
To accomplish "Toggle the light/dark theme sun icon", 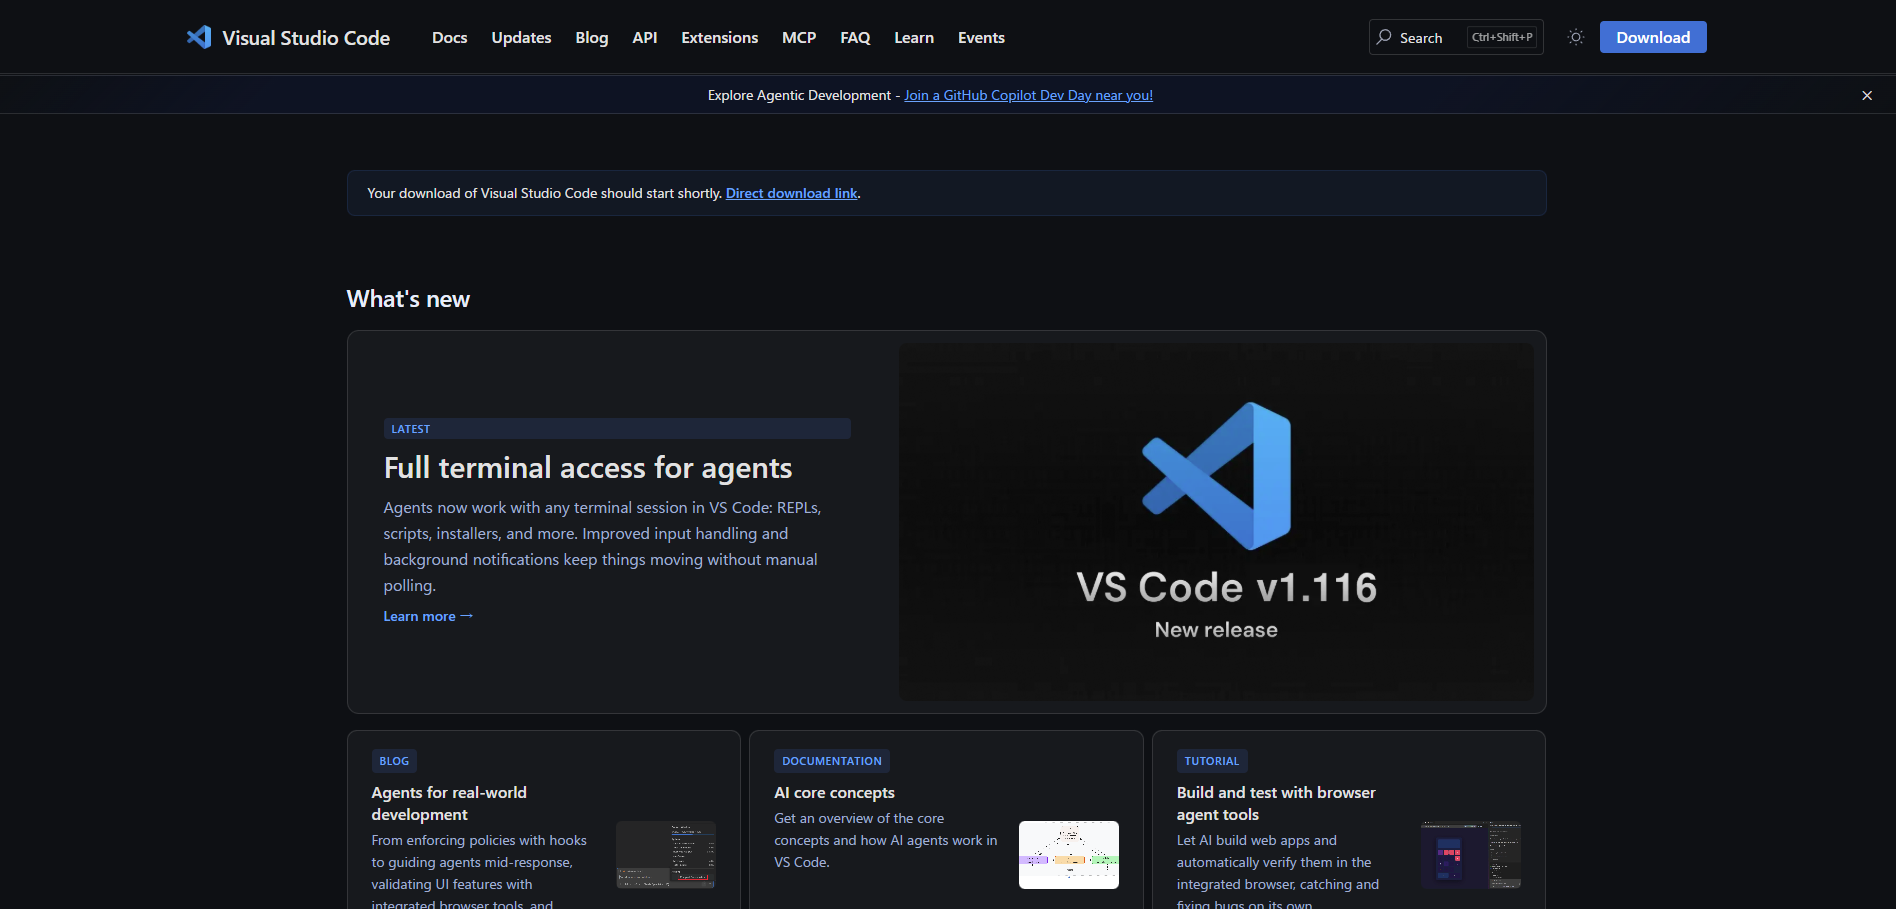I will [1576, 37].
